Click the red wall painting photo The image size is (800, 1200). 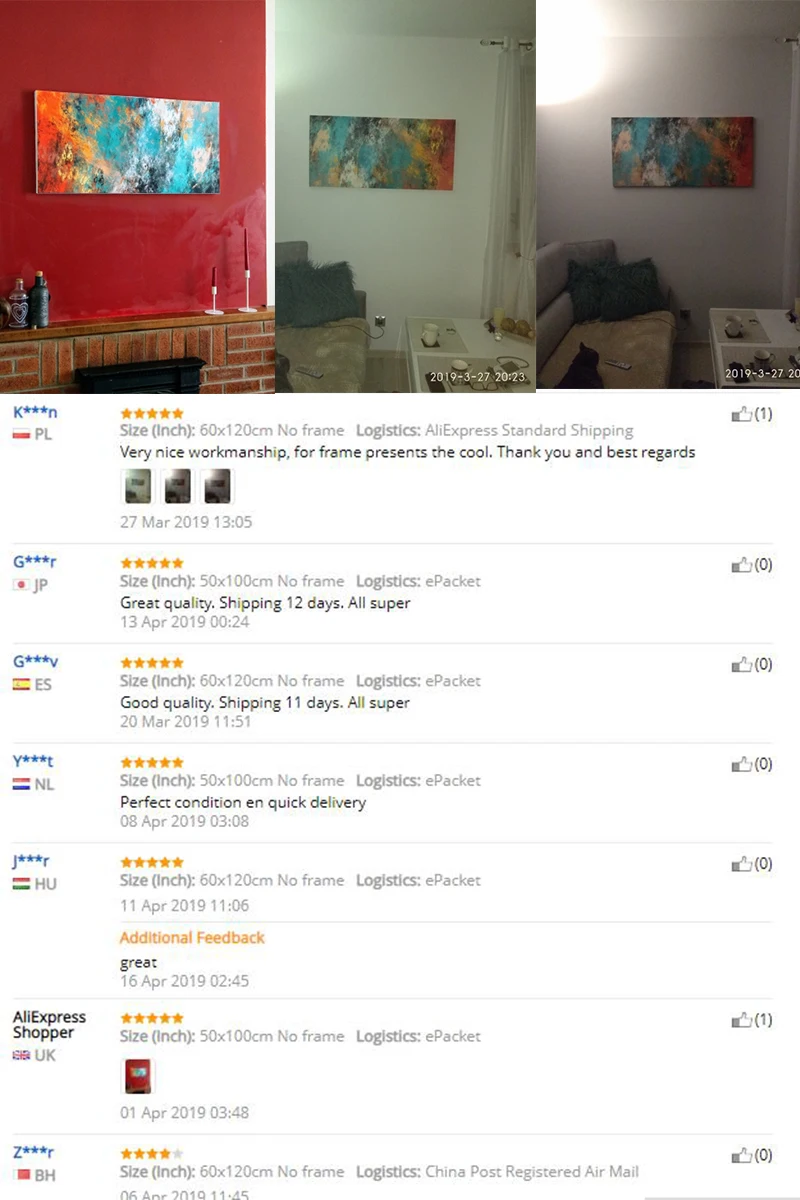(x=135, y=196)
